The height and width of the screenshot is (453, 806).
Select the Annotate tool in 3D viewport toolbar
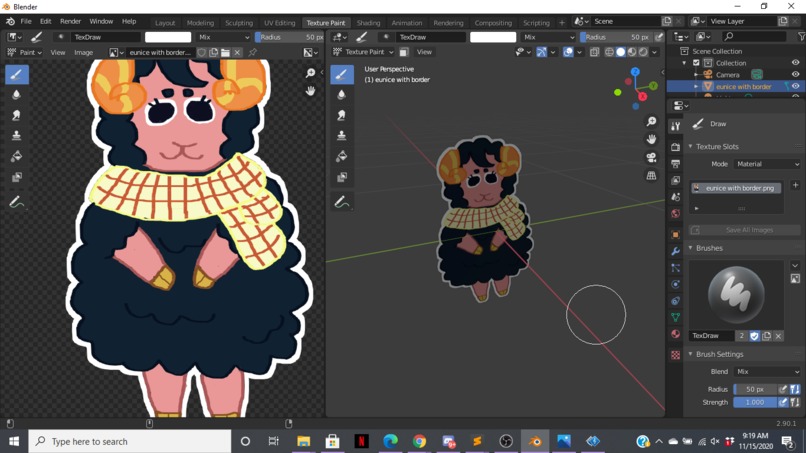pyautogui.click(x=341, y=202)
